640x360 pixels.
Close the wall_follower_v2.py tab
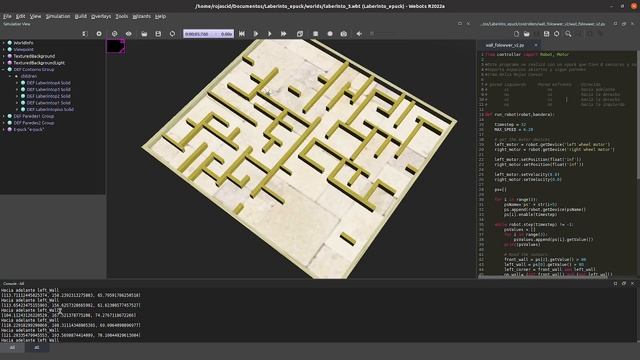(536, 45)
